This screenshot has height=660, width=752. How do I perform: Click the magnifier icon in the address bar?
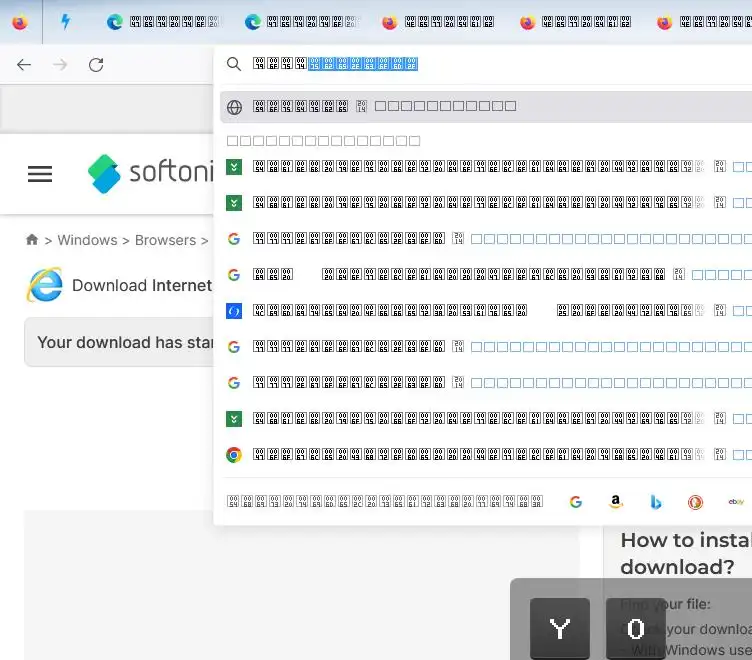click(x=234, y=64)
